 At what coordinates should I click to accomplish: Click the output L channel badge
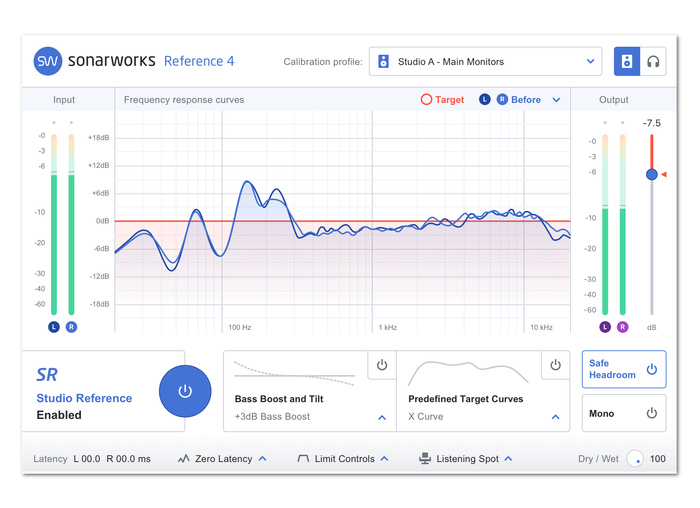click(605, 327)
